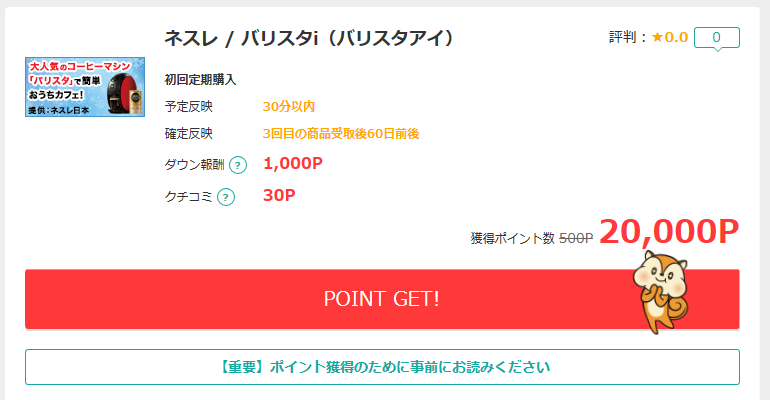Image resolution: width=770 pixels, height=400 pixels.
Task: Click the 評判 label
Action: (623, 37)
